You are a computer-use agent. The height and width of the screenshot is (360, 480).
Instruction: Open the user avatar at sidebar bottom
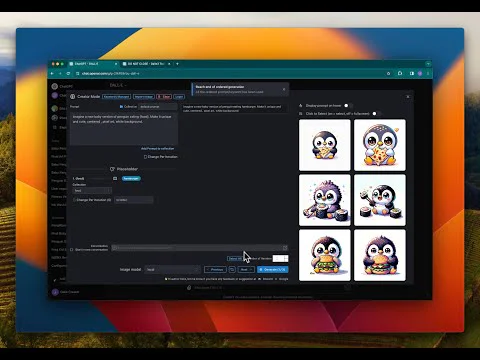pyautogui.click(x=55, y=292)
